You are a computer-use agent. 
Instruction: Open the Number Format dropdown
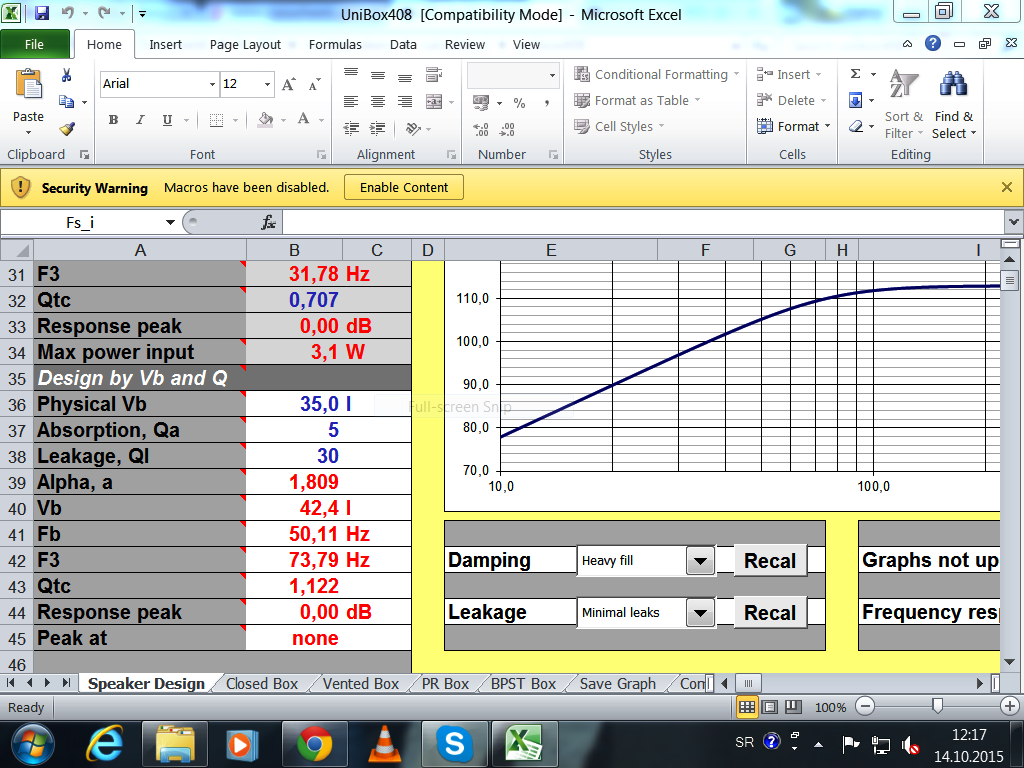click(552, 76)
